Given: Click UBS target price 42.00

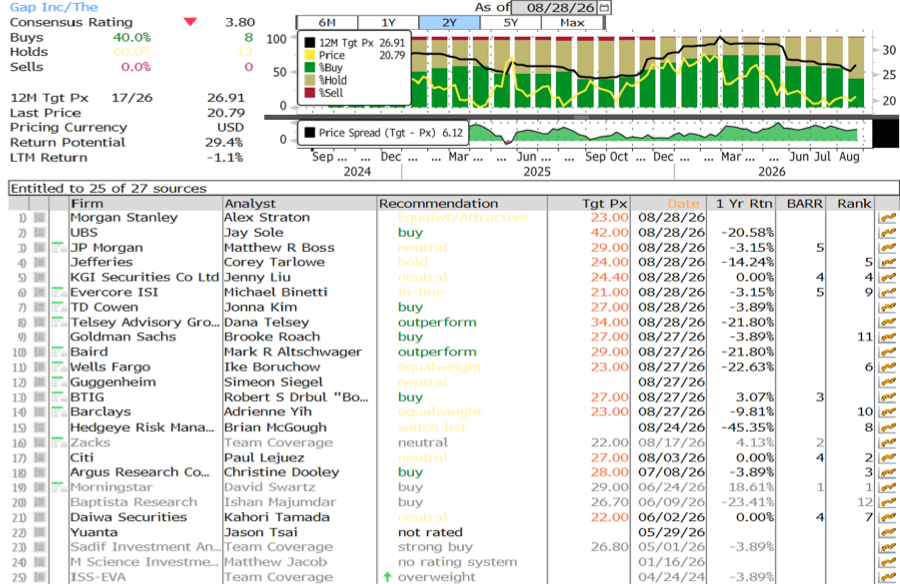Looking at the screenshot, I should click(610, 233).
